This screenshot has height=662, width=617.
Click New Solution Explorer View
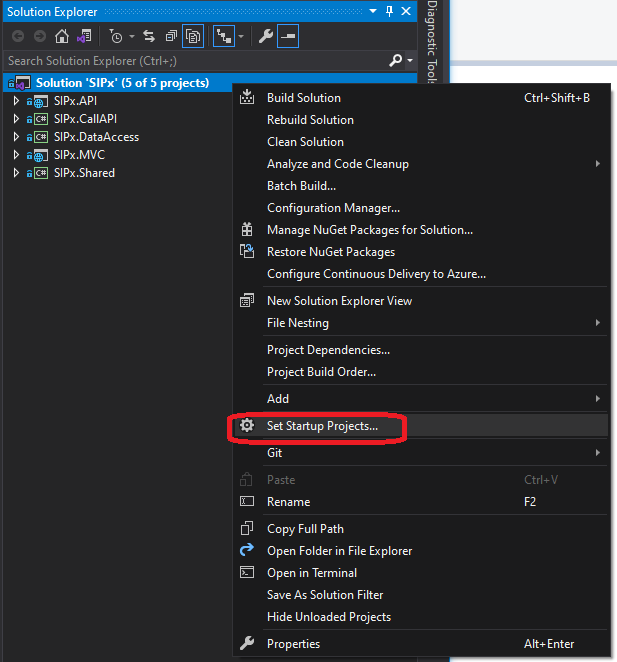pos(421,301)
